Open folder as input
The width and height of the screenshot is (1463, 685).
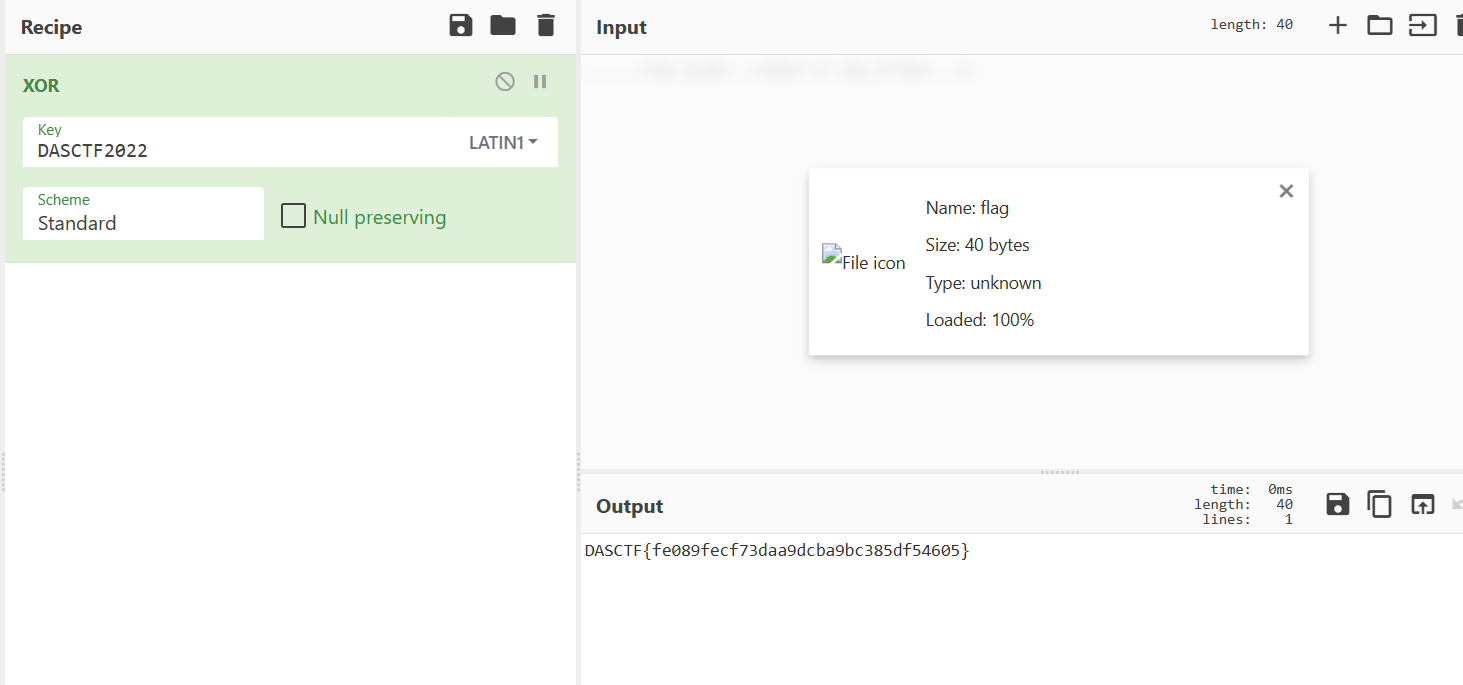coord(1380,26)
